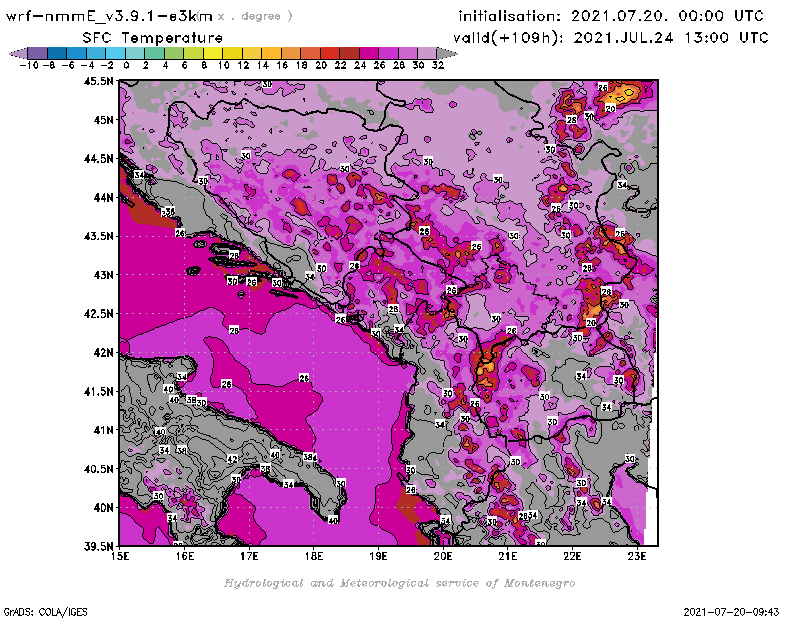
Task: Click the colorbar legend label '14'
Action: pyautogui.click(x=262, y=65)
